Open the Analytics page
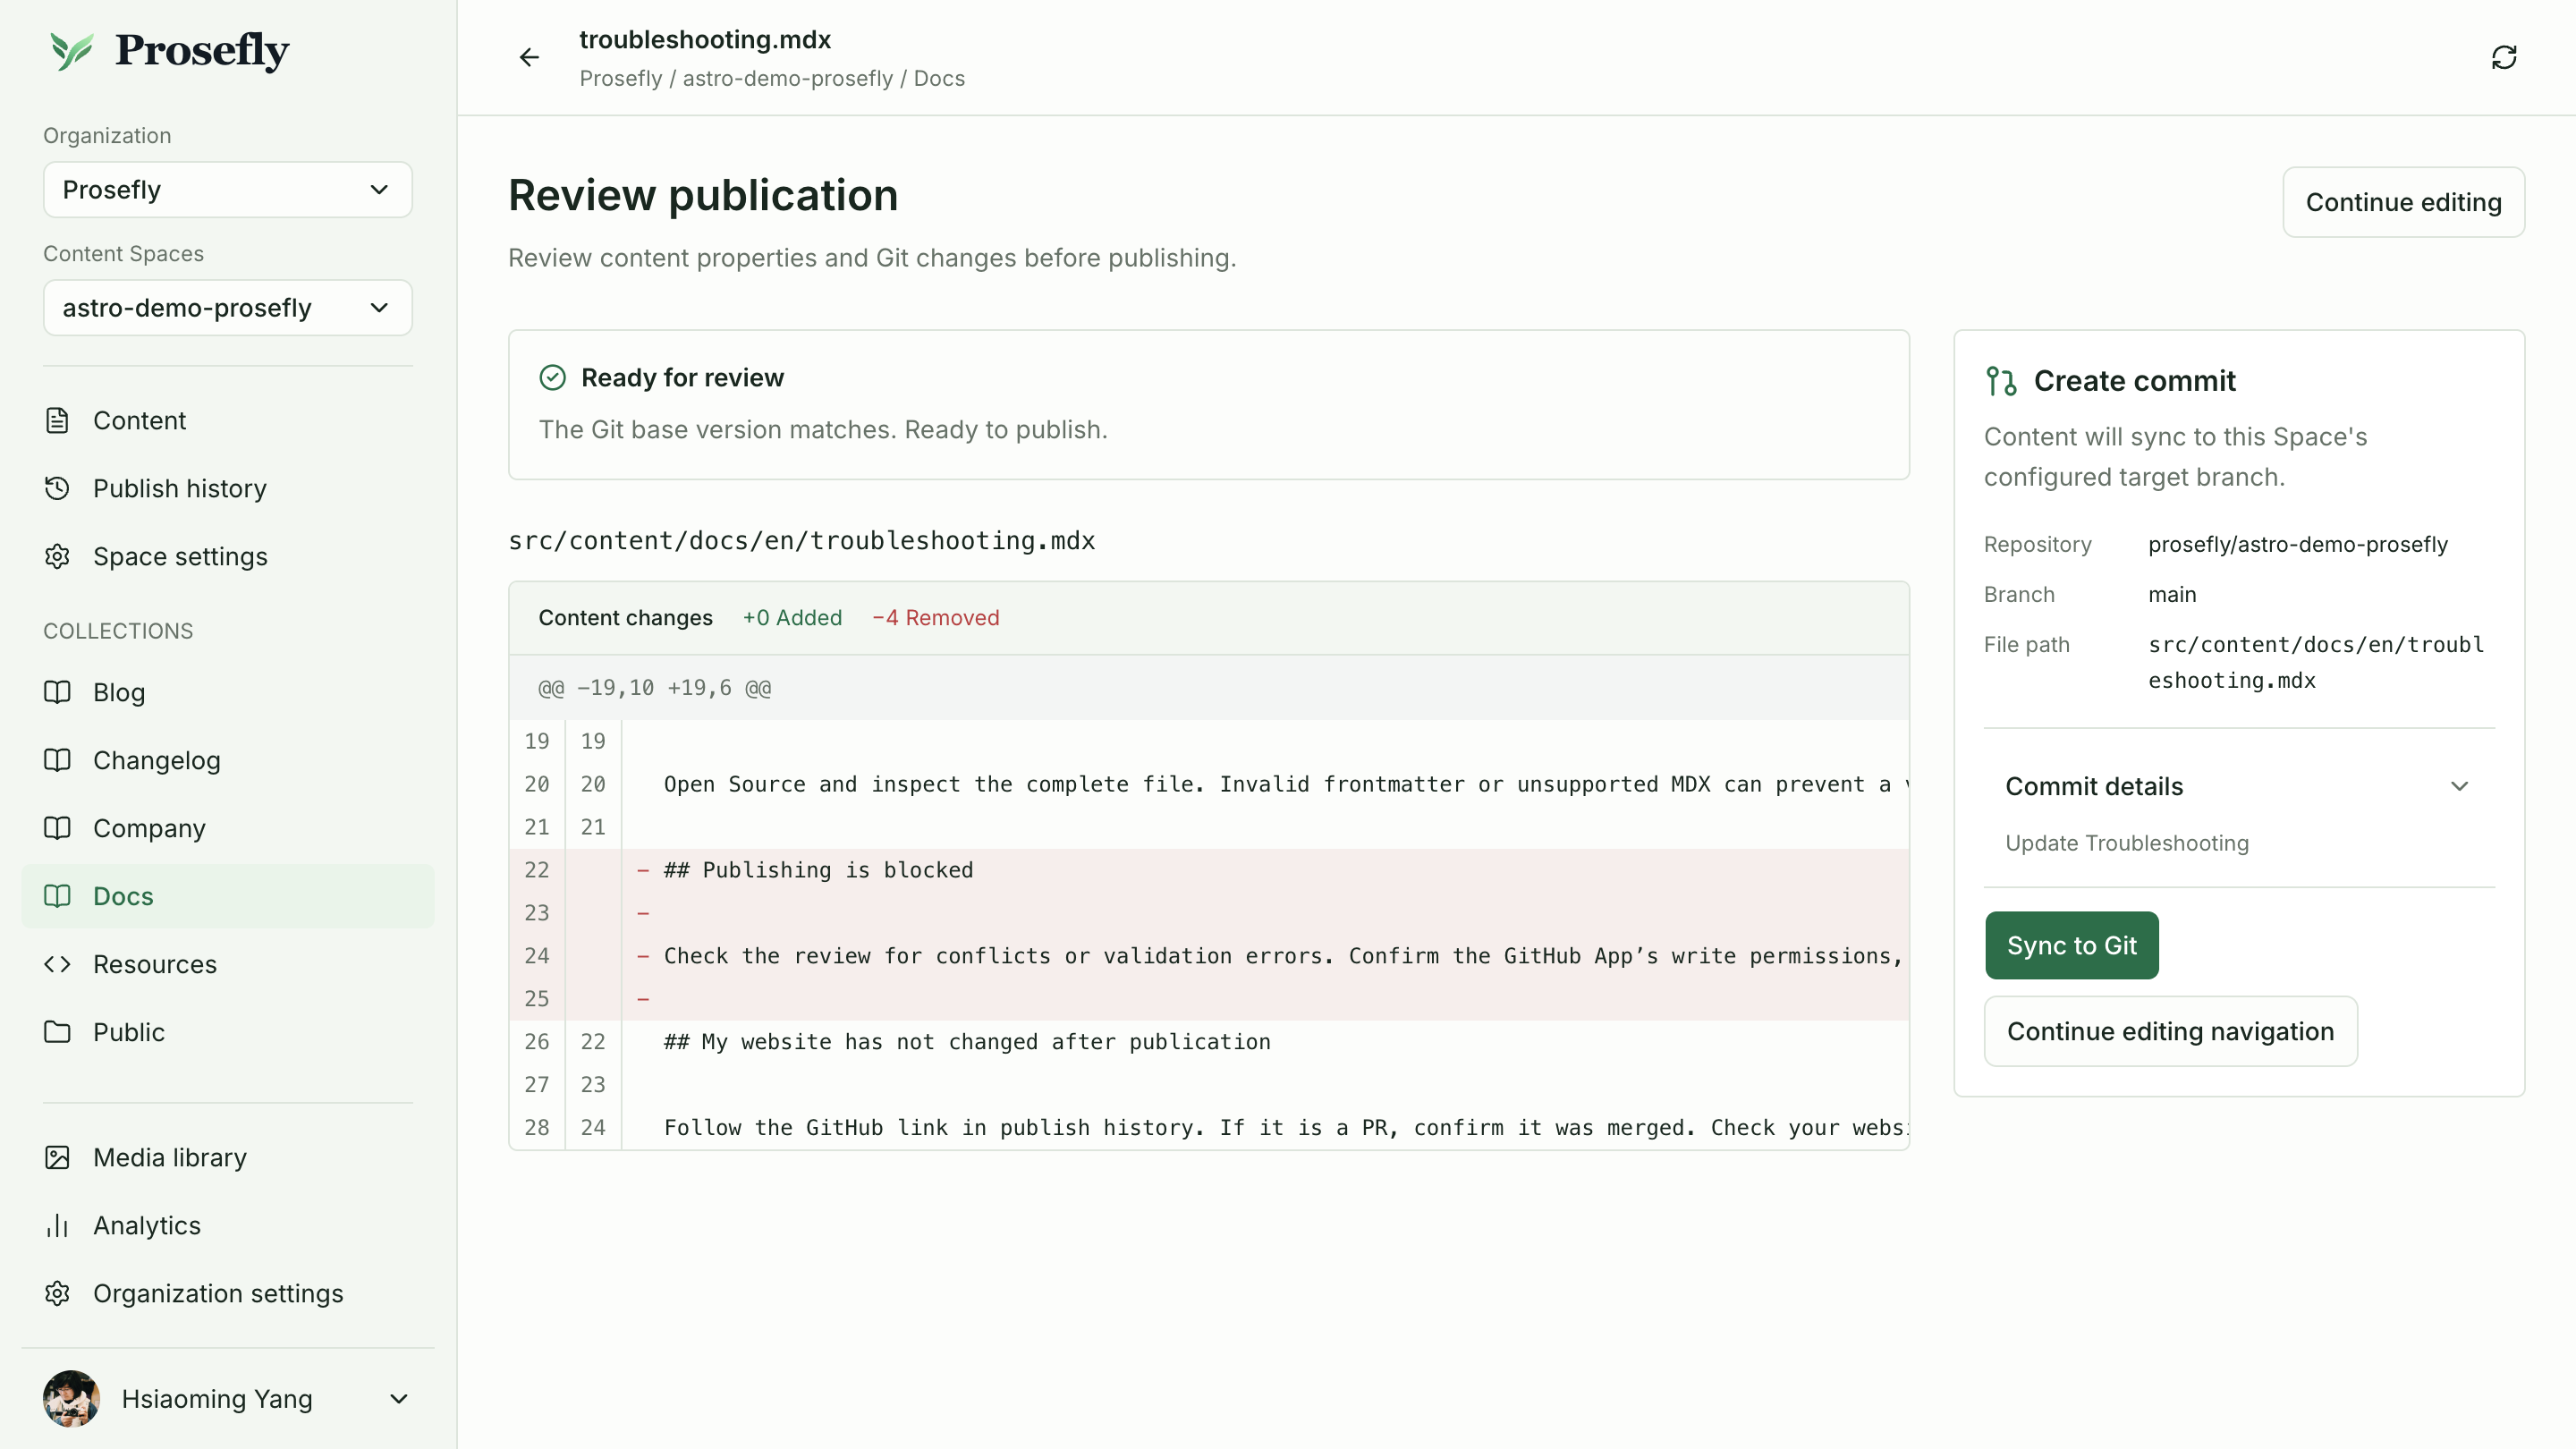 [x=228, y=1225]
